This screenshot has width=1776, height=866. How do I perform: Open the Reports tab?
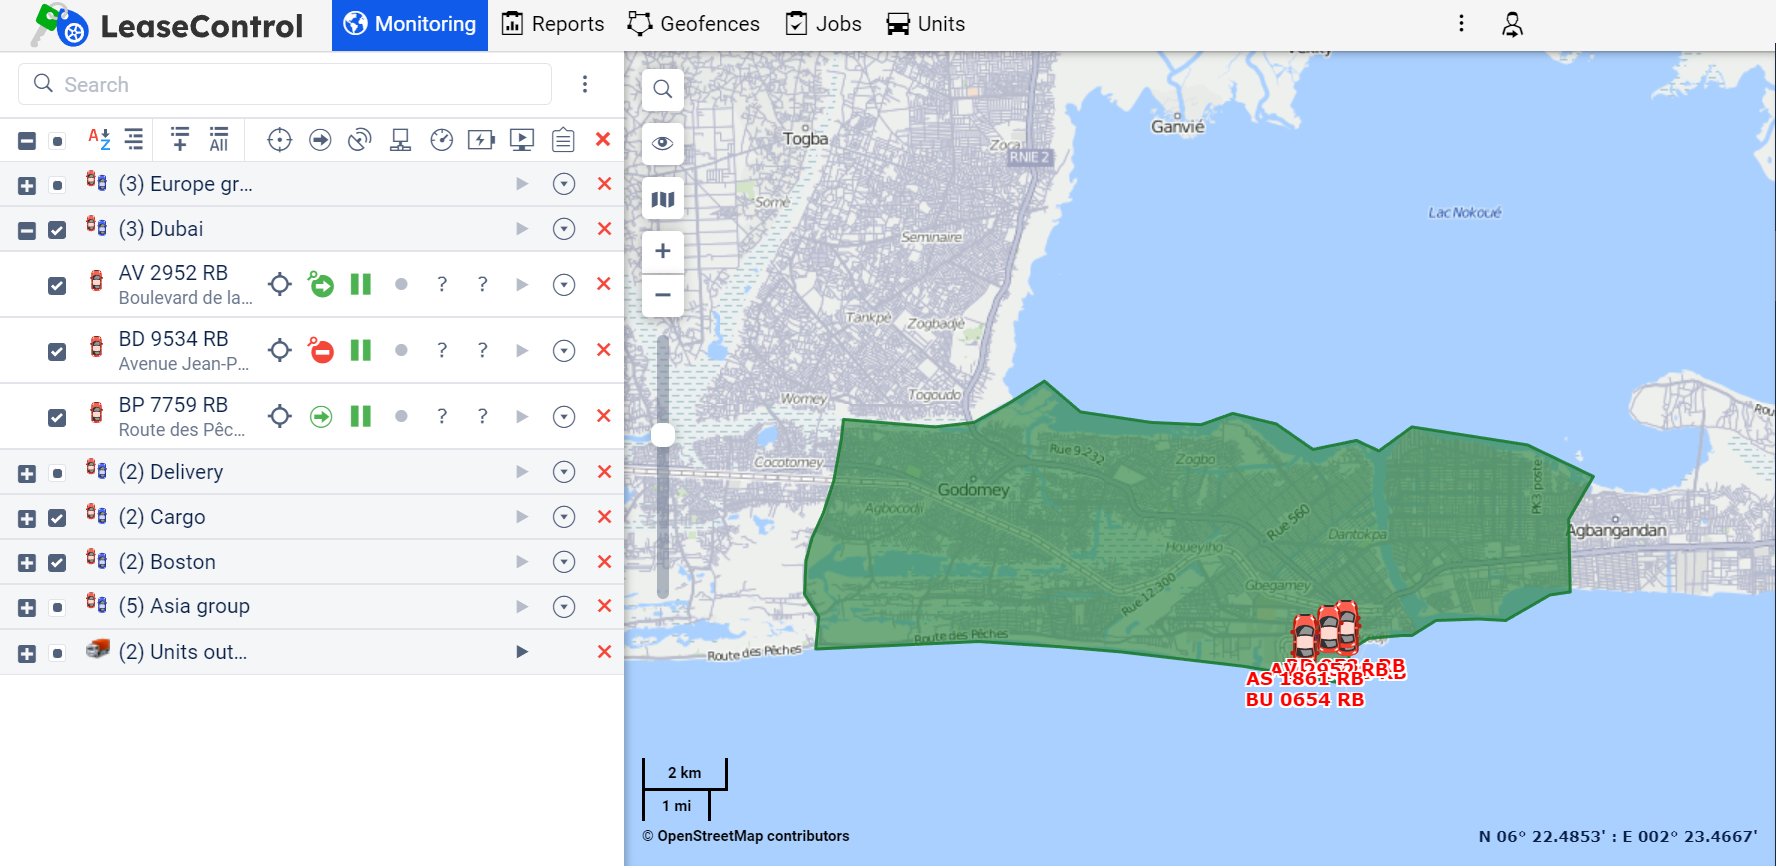pyautogui.click(x=553, y=24)
